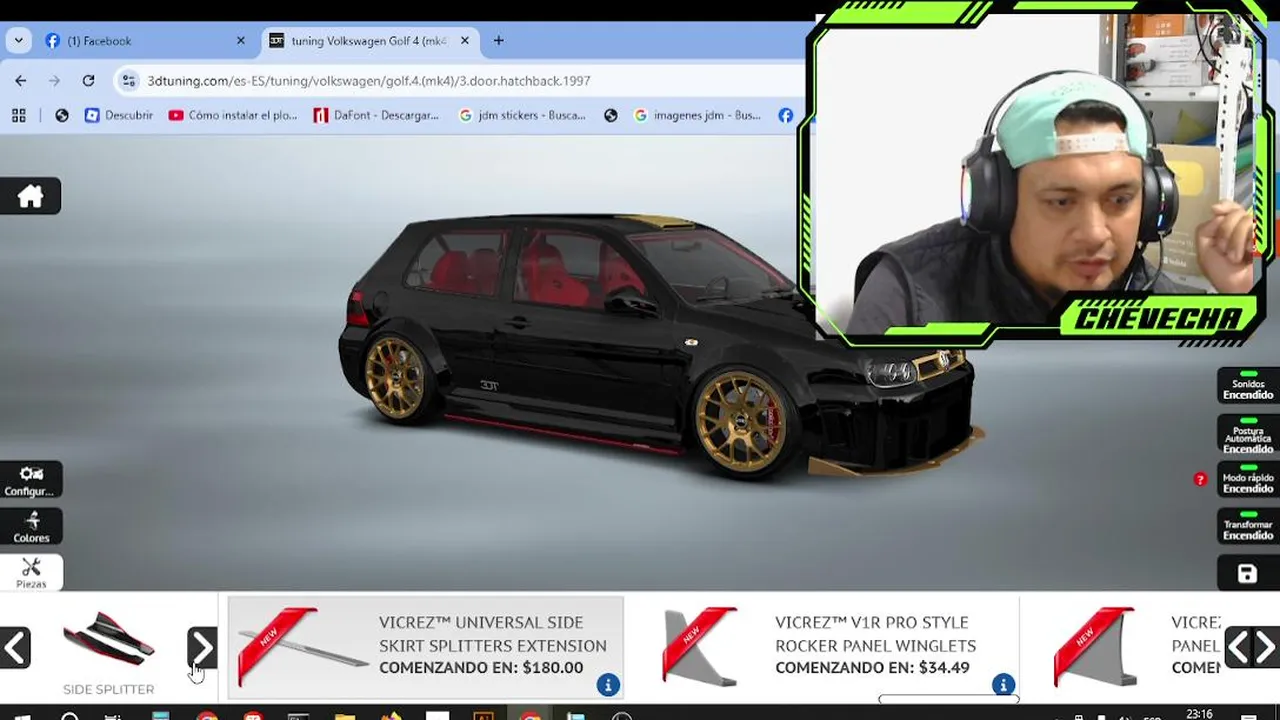Open a new browser tab

[x=498, y=41]
